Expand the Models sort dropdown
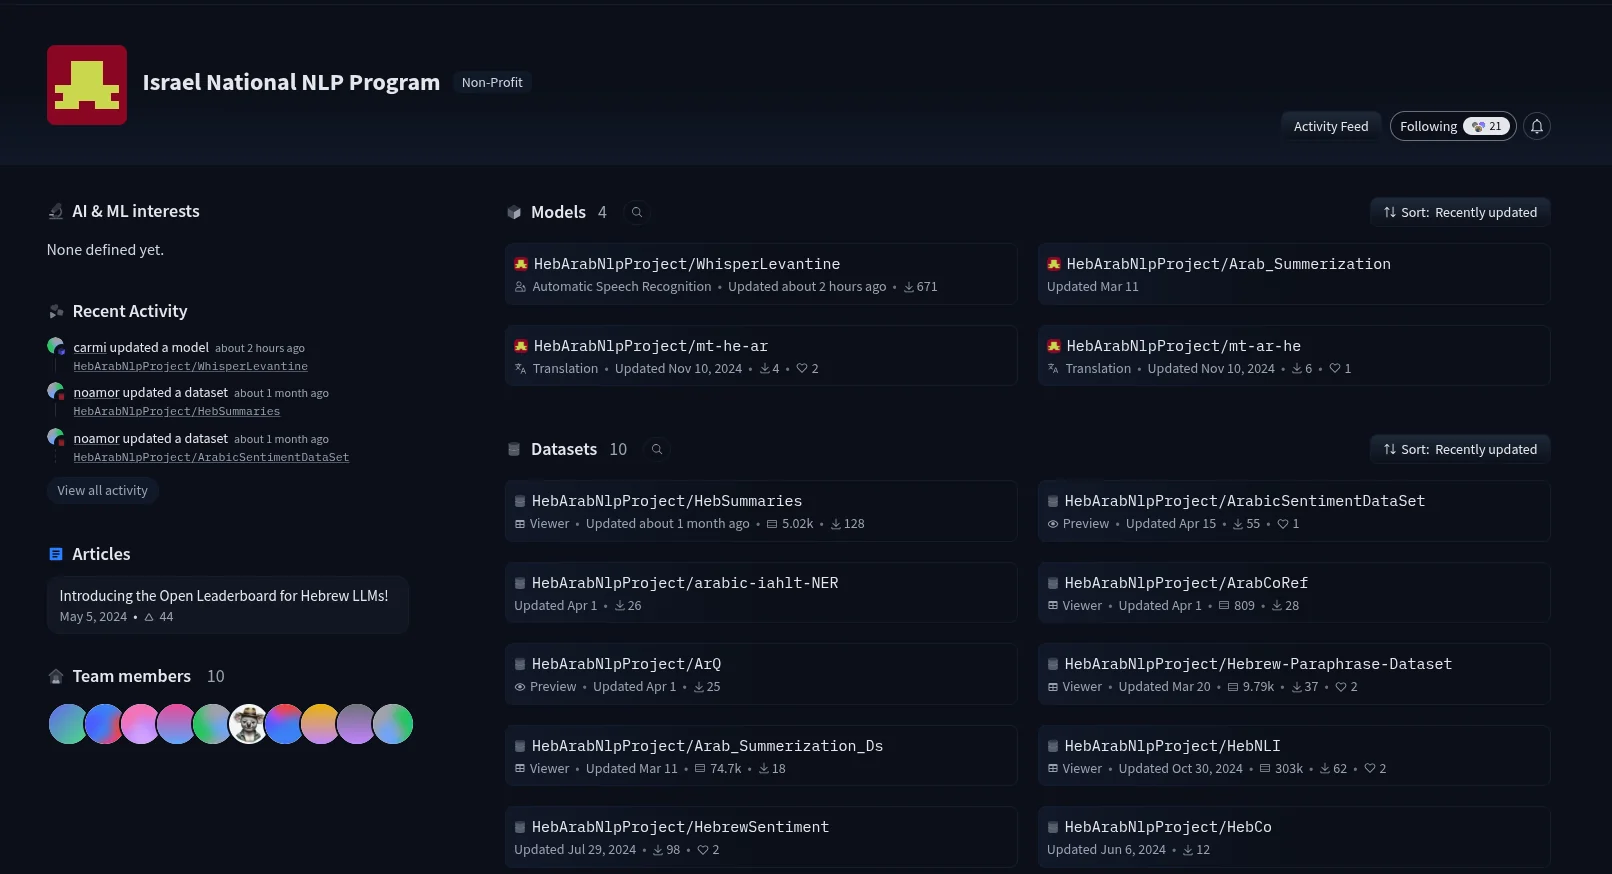The width and height of the screenshot is (1612, 874). coord(1460,212)
